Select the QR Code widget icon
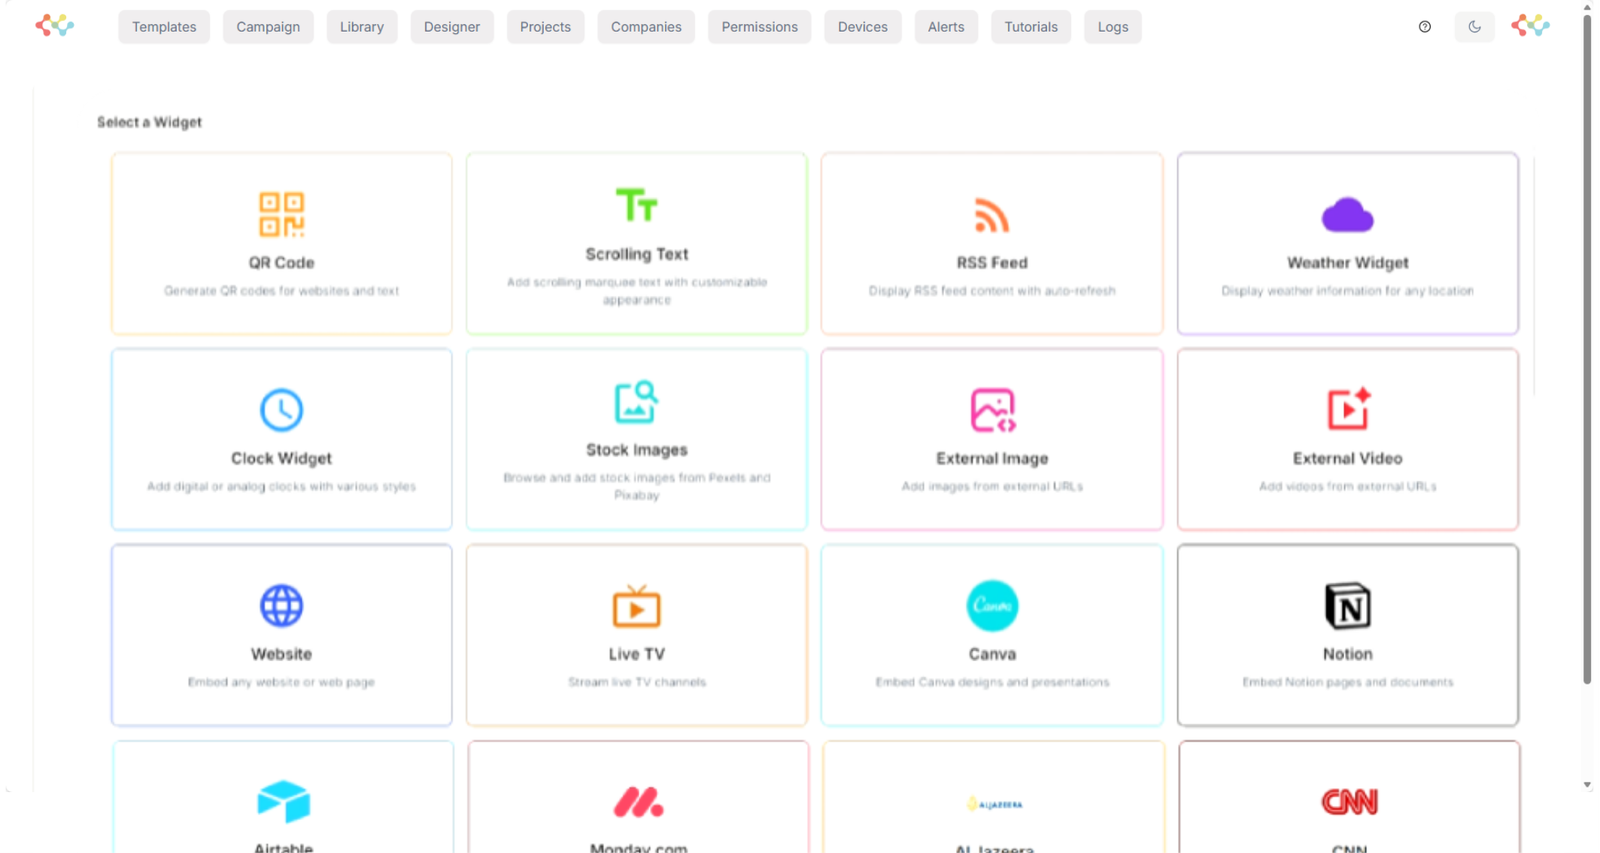The height and width of the screenshot is (853, 1600). [x=281, y=214]
